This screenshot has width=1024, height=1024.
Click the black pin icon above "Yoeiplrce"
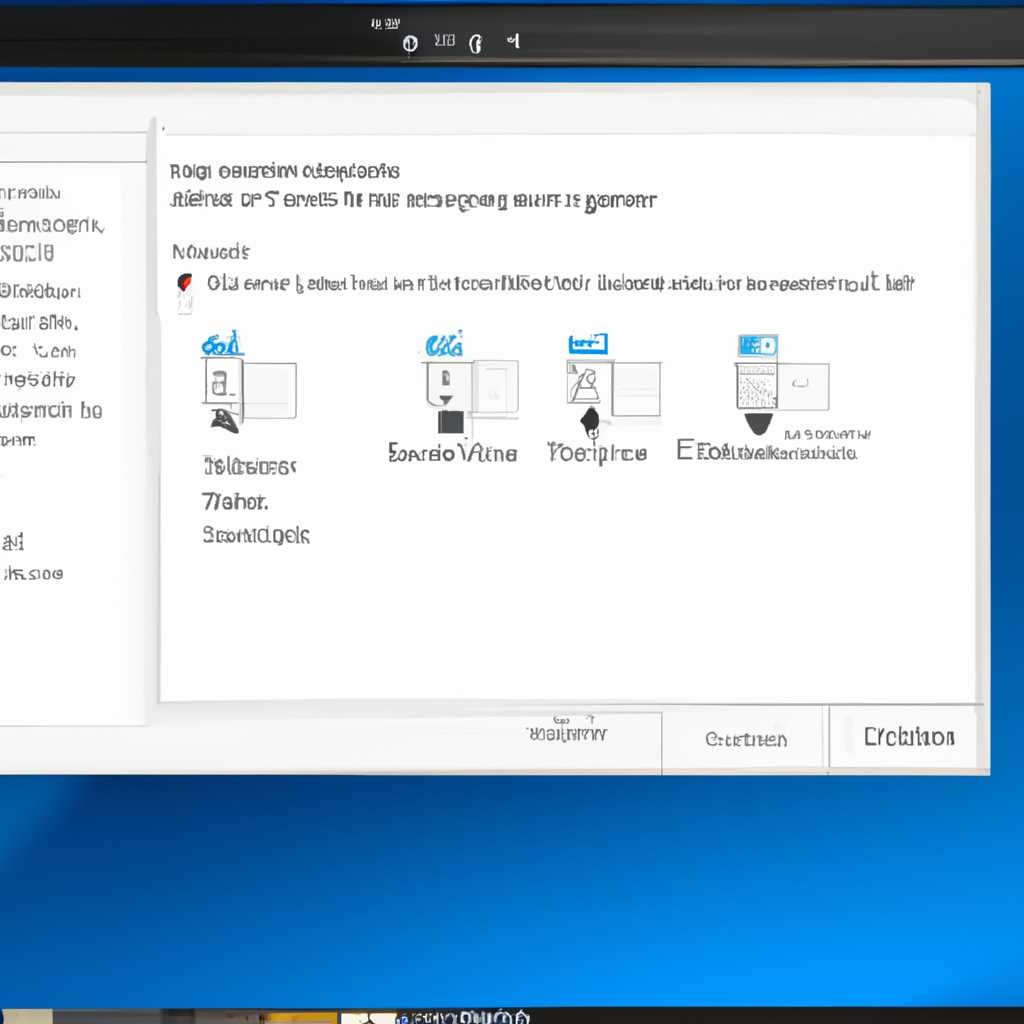click(x=590, y=423)
